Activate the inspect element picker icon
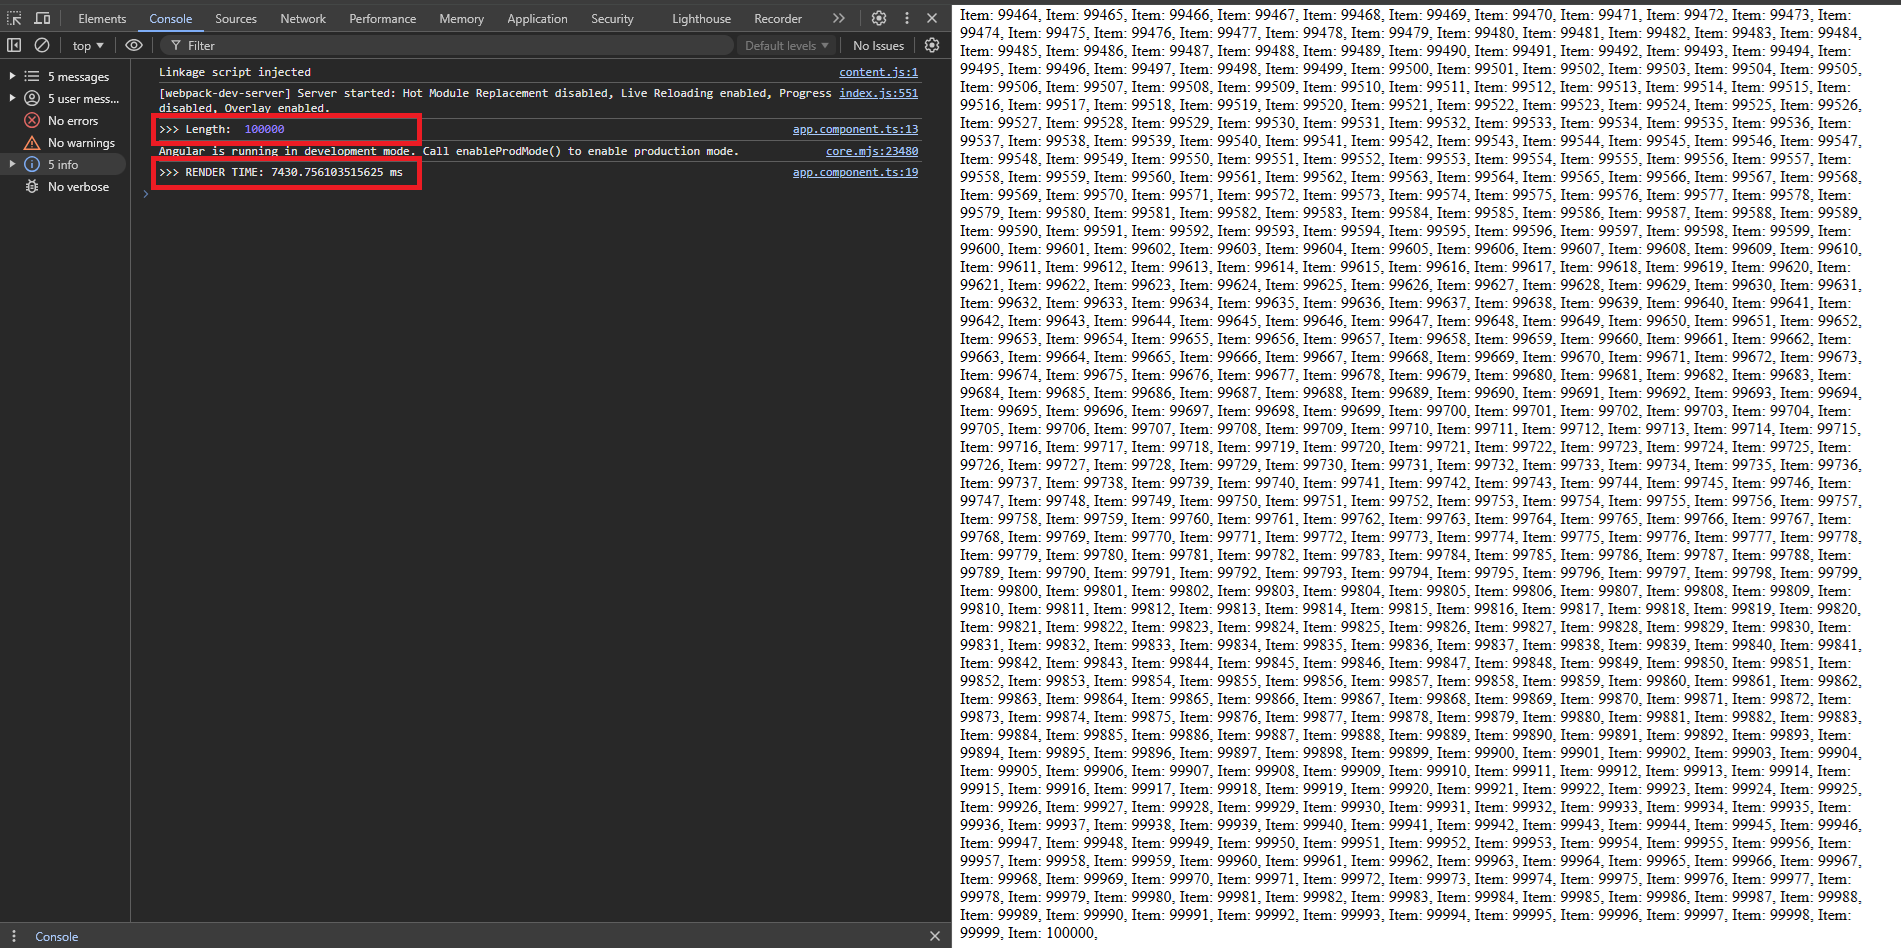This screenshot has height=948, width=1901. (x=14, y=18)
